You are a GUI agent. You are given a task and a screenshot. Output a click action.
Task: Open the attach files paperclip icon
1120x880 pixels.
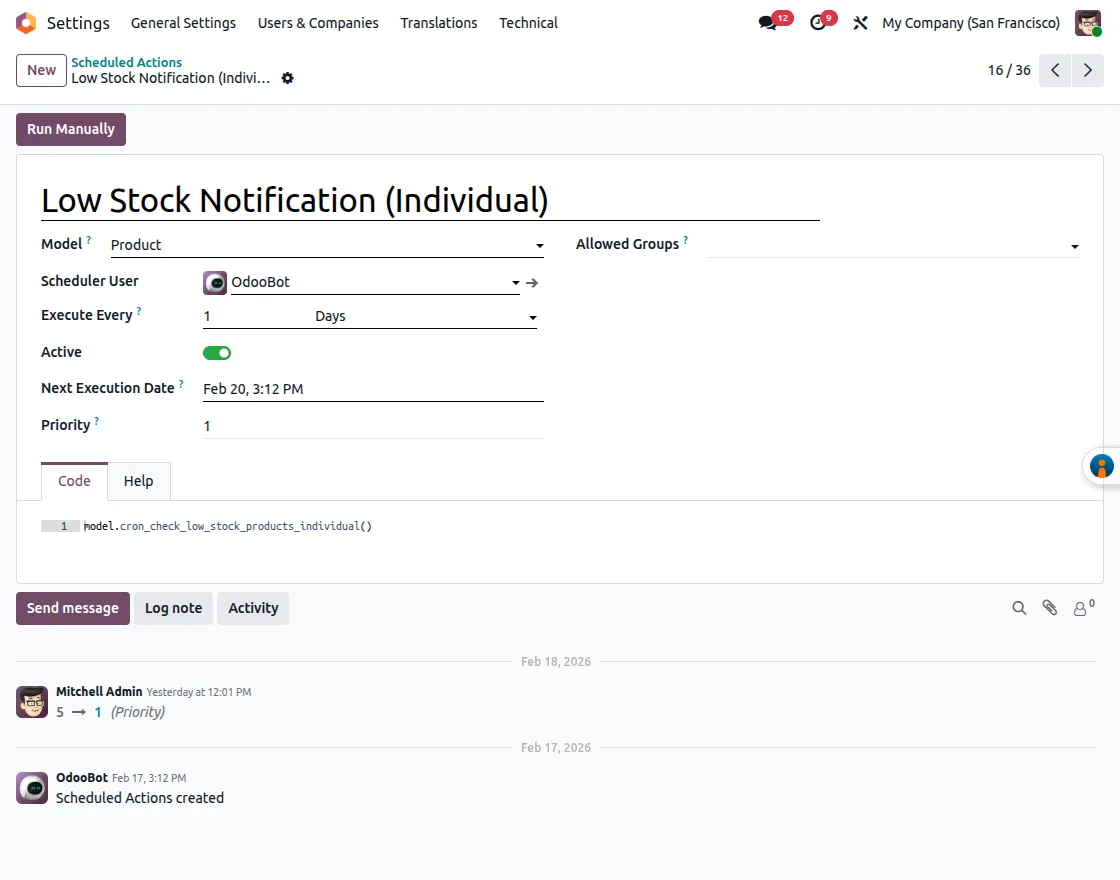pyautogui.click(x=1050, y=608)
